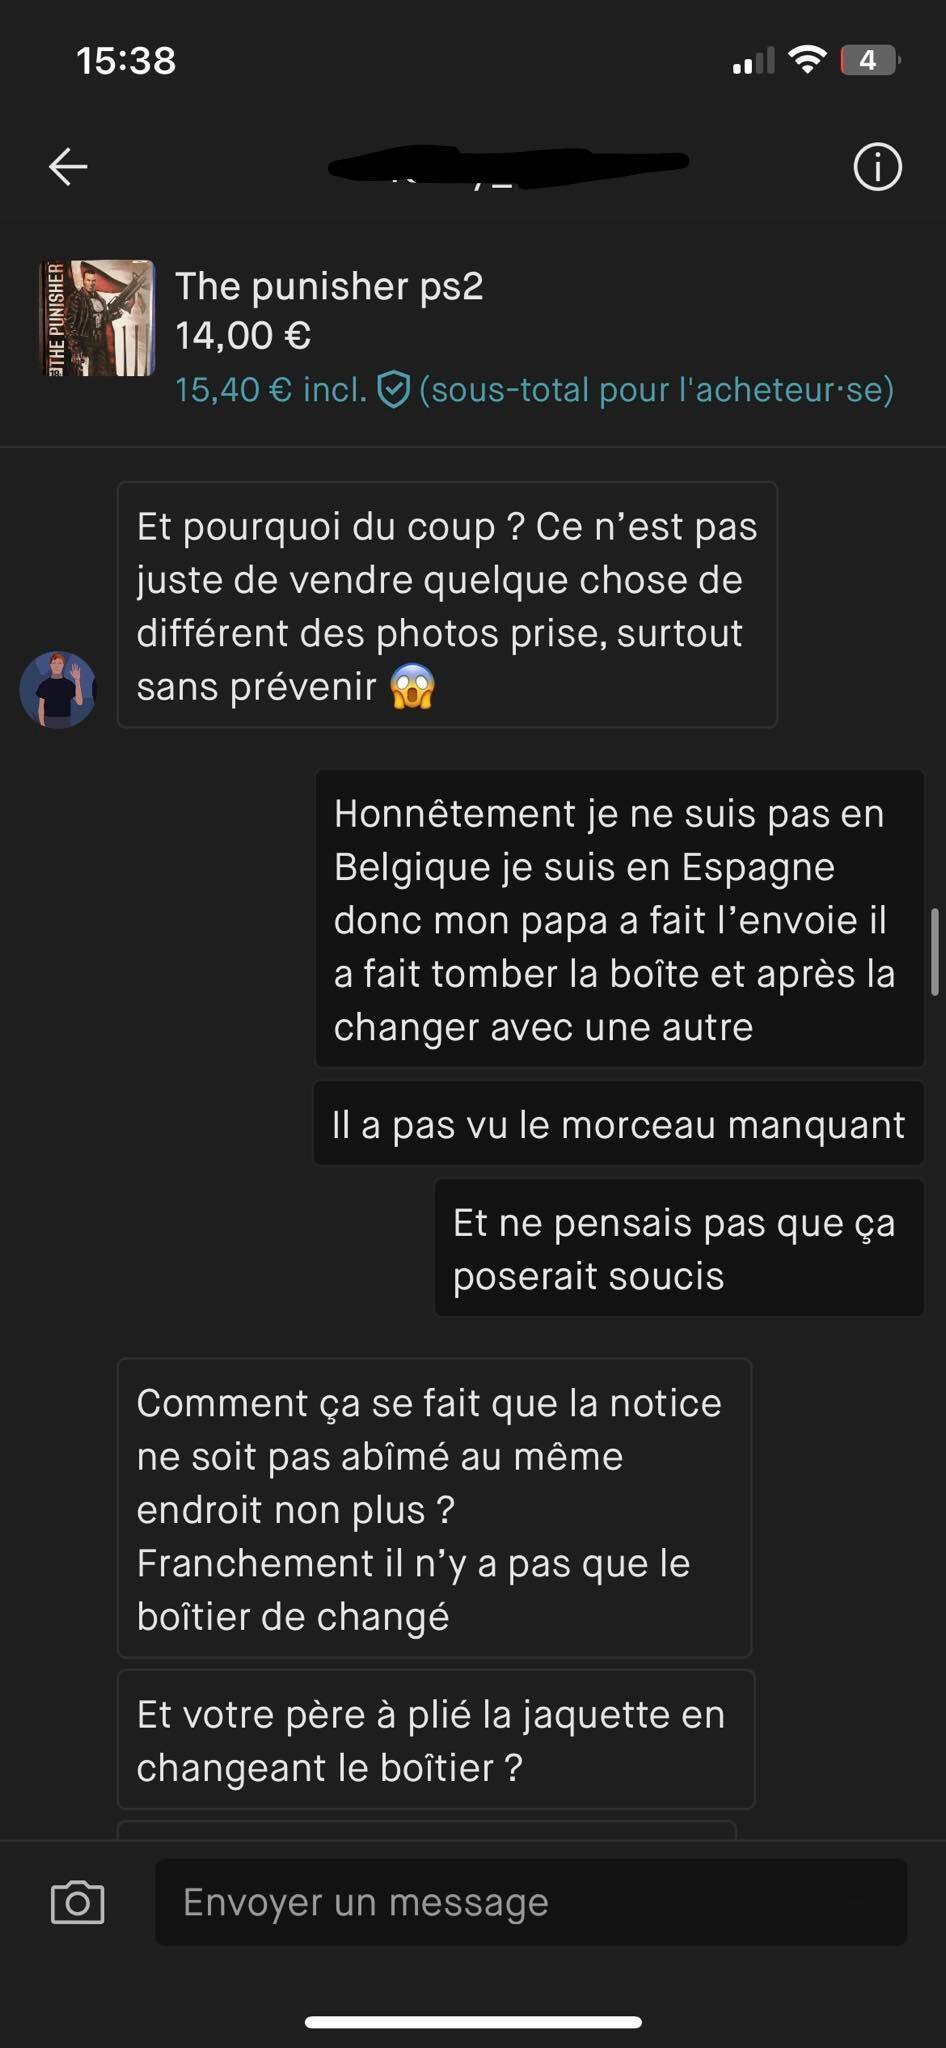
Task: Tap the 15,40 € incl. subtotal link
Action: (x=271, y=389)
